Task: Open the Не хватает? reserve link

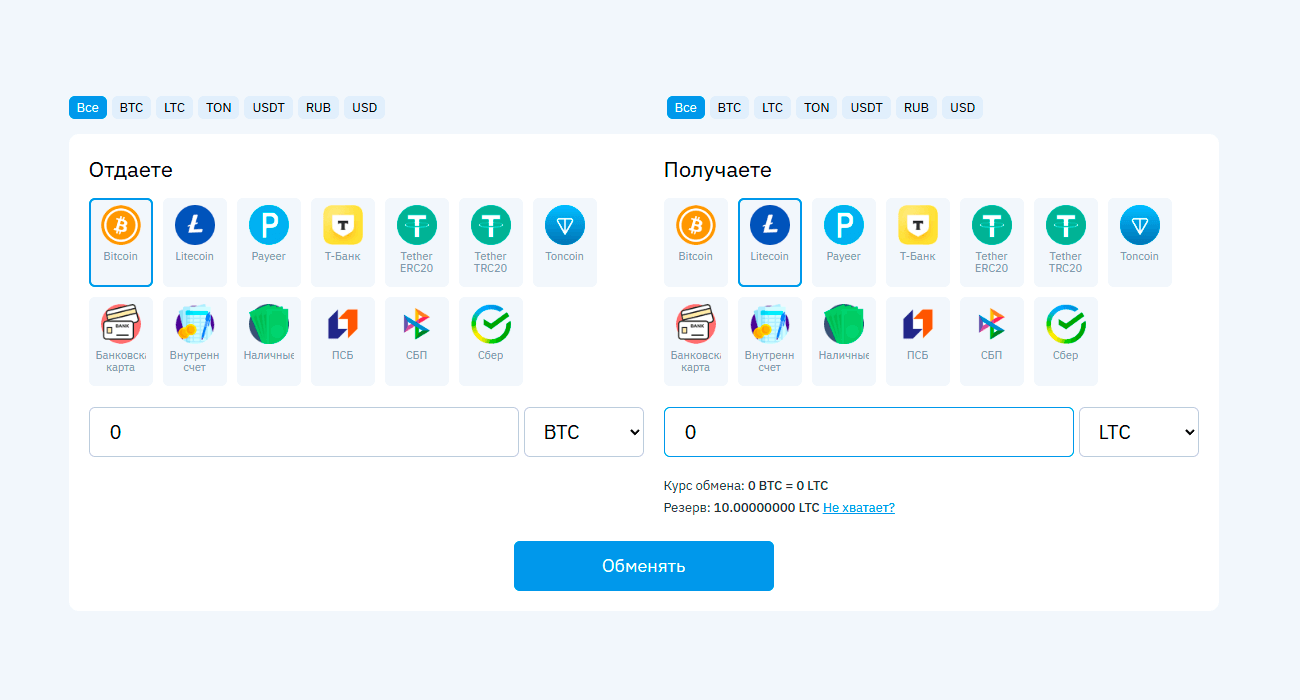Action: click(859, 508)
